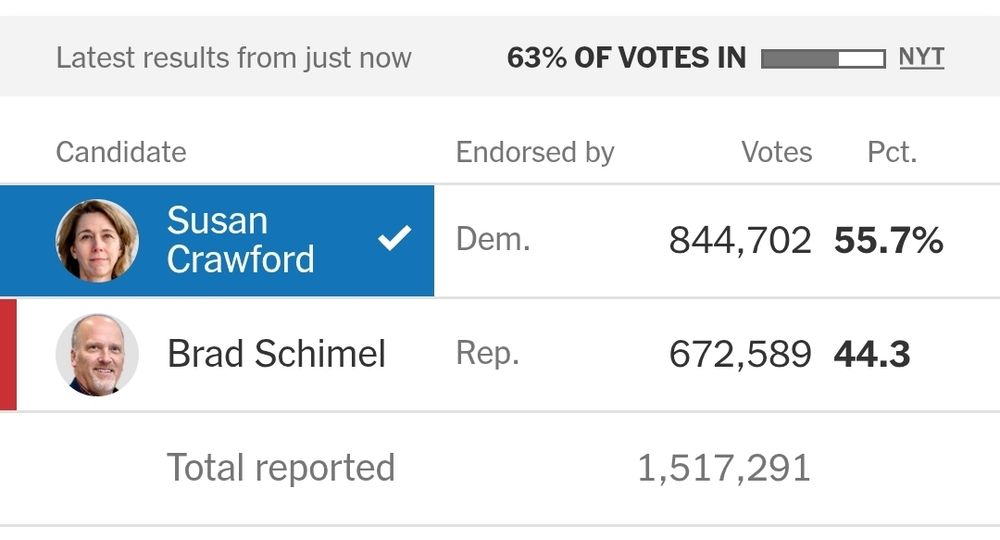Select the Susan Crawford name

[240, 240]
